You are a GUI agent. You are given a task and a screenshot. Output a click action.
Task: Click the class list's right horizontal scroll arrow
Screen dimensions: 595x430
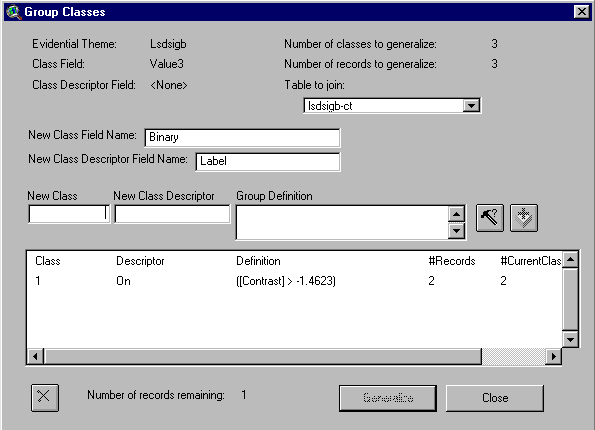[x=553, y=356]
